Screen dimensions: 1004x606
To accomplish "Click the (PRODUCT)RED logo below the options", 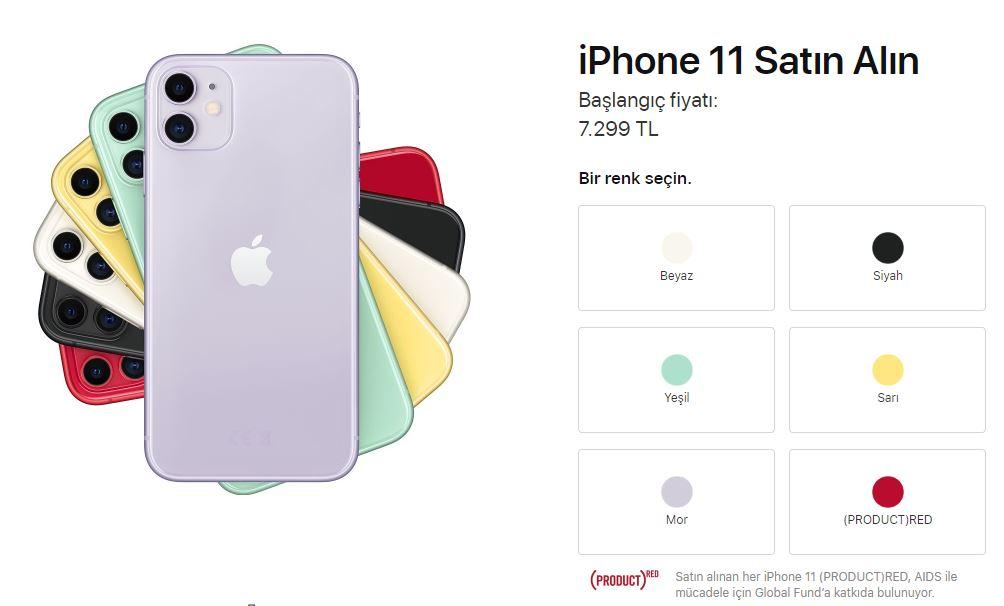I will point(624,580).
